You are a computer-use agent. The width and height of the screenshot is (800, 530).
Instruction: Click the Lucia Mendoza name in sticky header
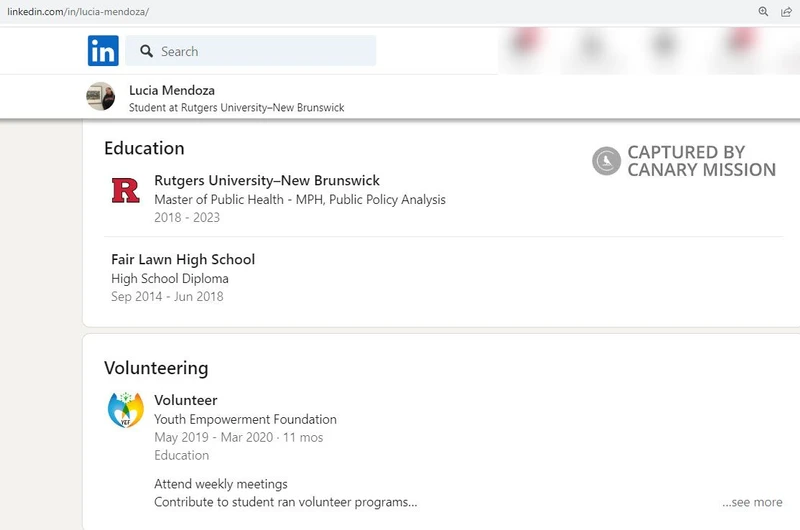coord(172,90)
